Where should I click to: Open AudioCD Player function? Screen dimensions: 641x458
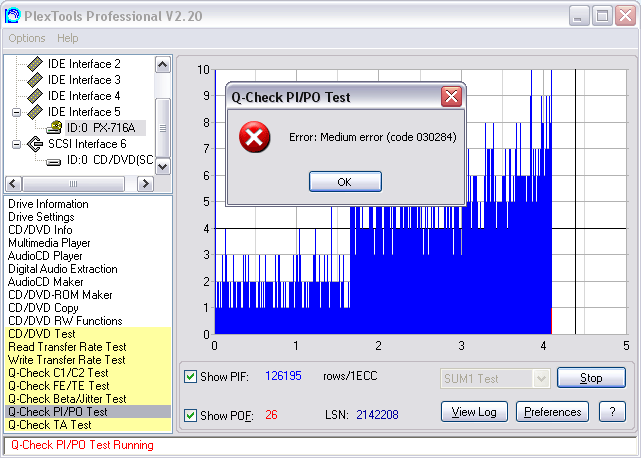45,256
